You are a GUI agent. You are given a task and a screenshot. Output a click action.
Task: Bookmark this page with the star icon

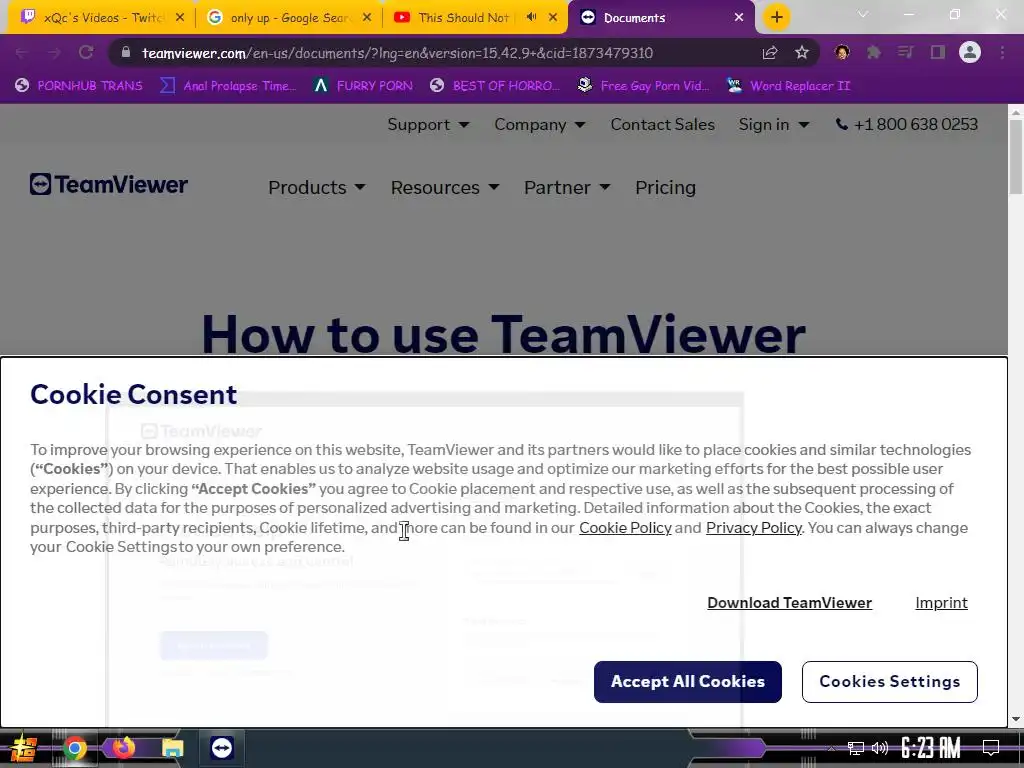click(802, 52)
